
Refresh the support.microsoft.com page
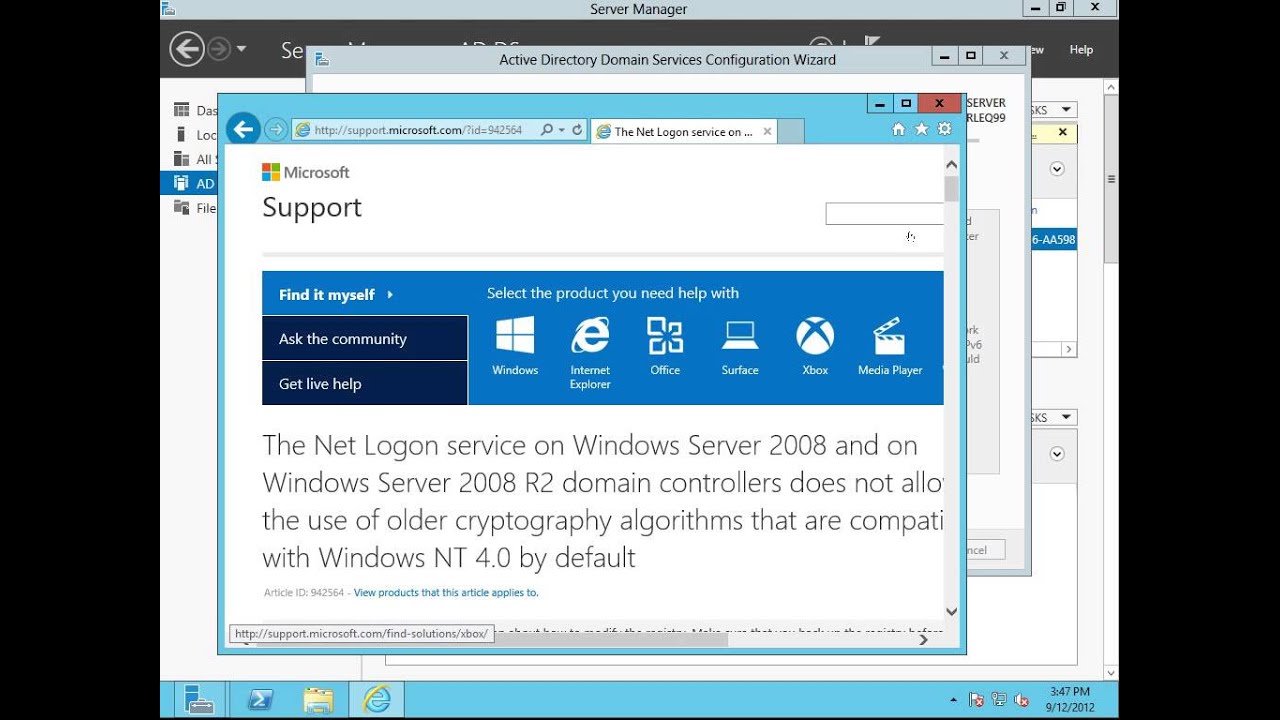[x=577, y=130]
